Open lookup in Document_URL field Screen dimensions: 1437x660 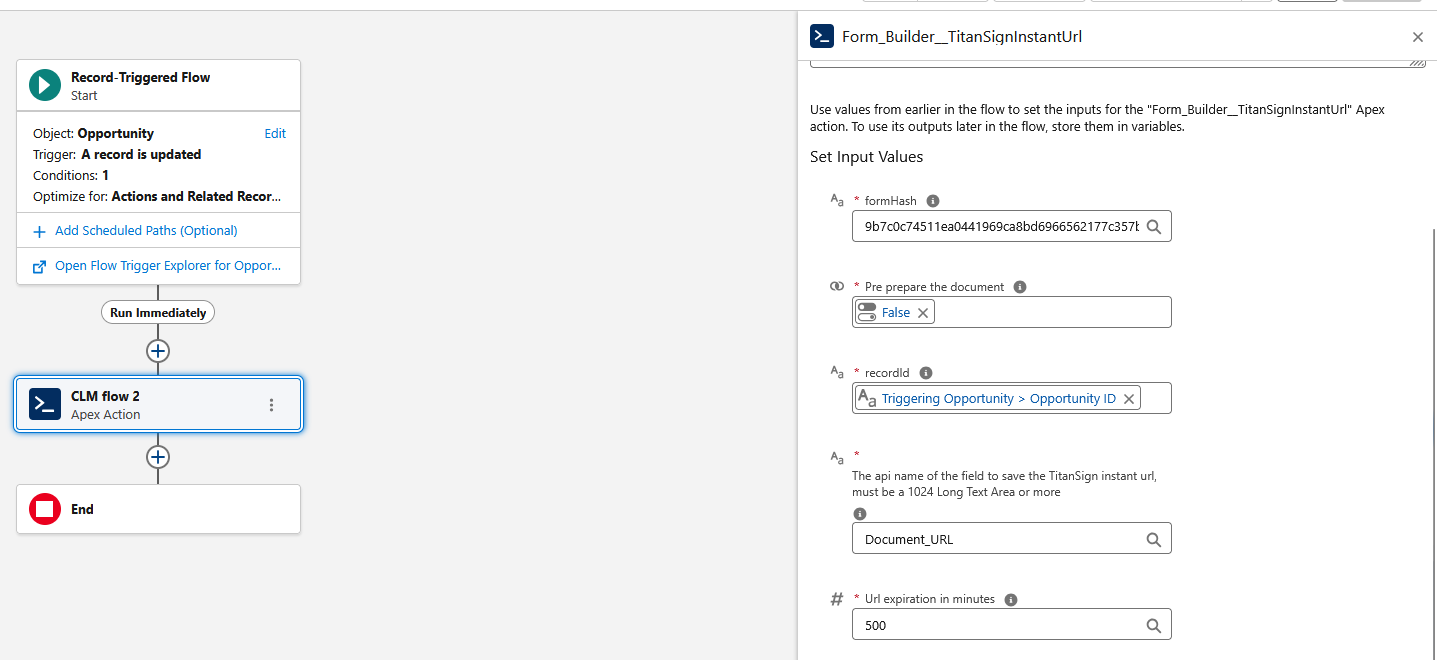tap(1153, 539)
